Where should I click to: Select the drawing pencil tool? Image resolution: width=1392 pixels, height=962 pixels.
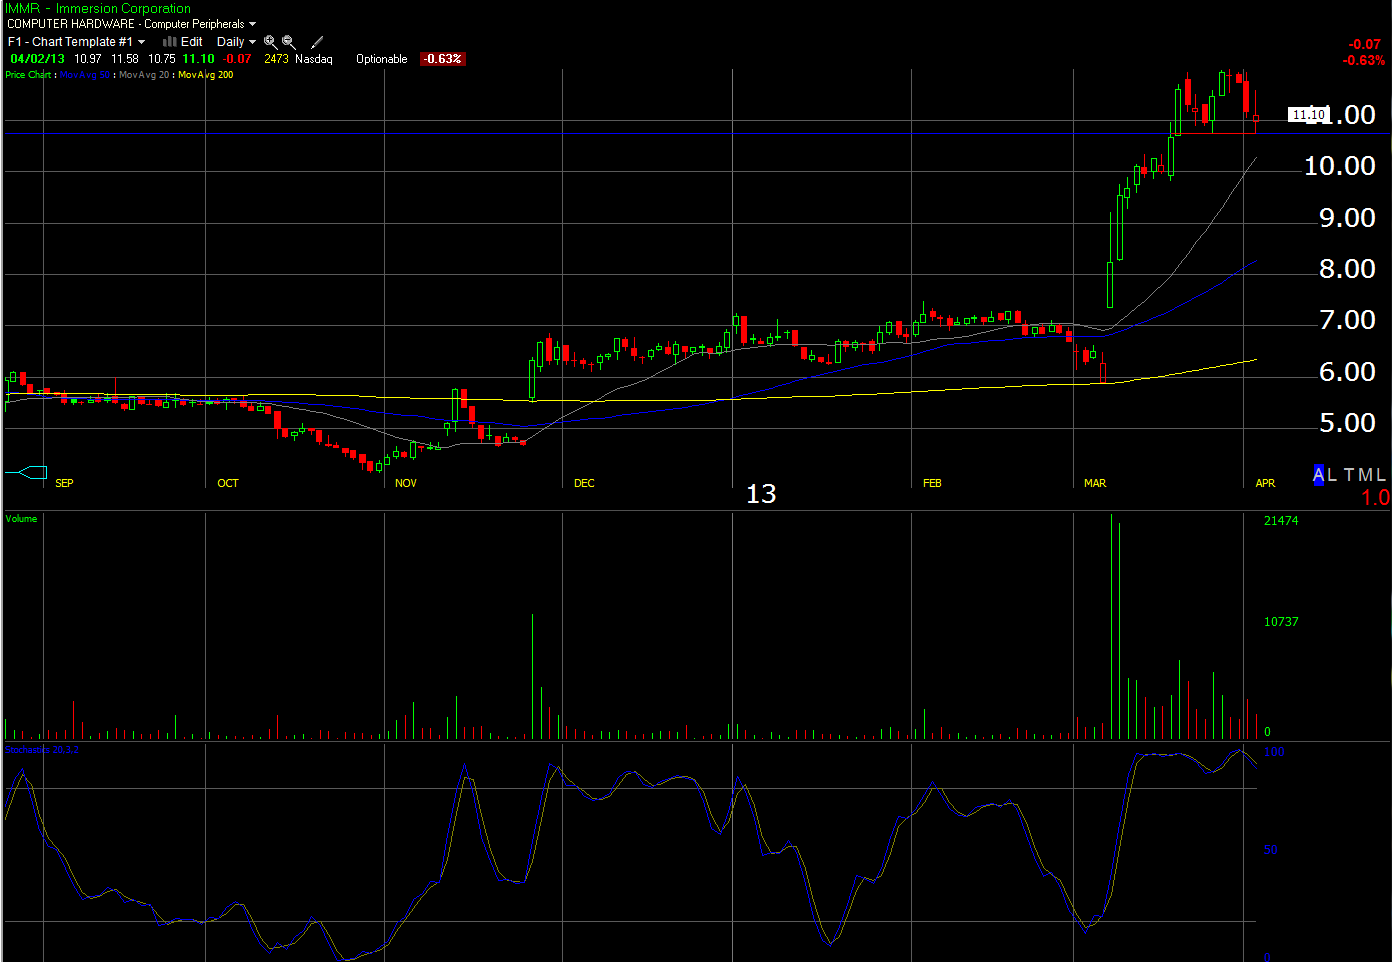pyautogui.click(x=317, y=42)
